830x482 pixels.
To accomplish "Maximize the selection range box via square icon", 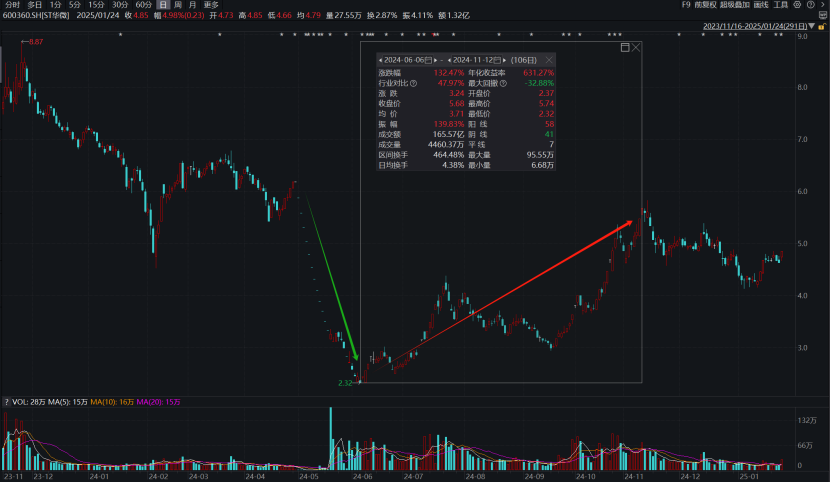I will 625,47.
